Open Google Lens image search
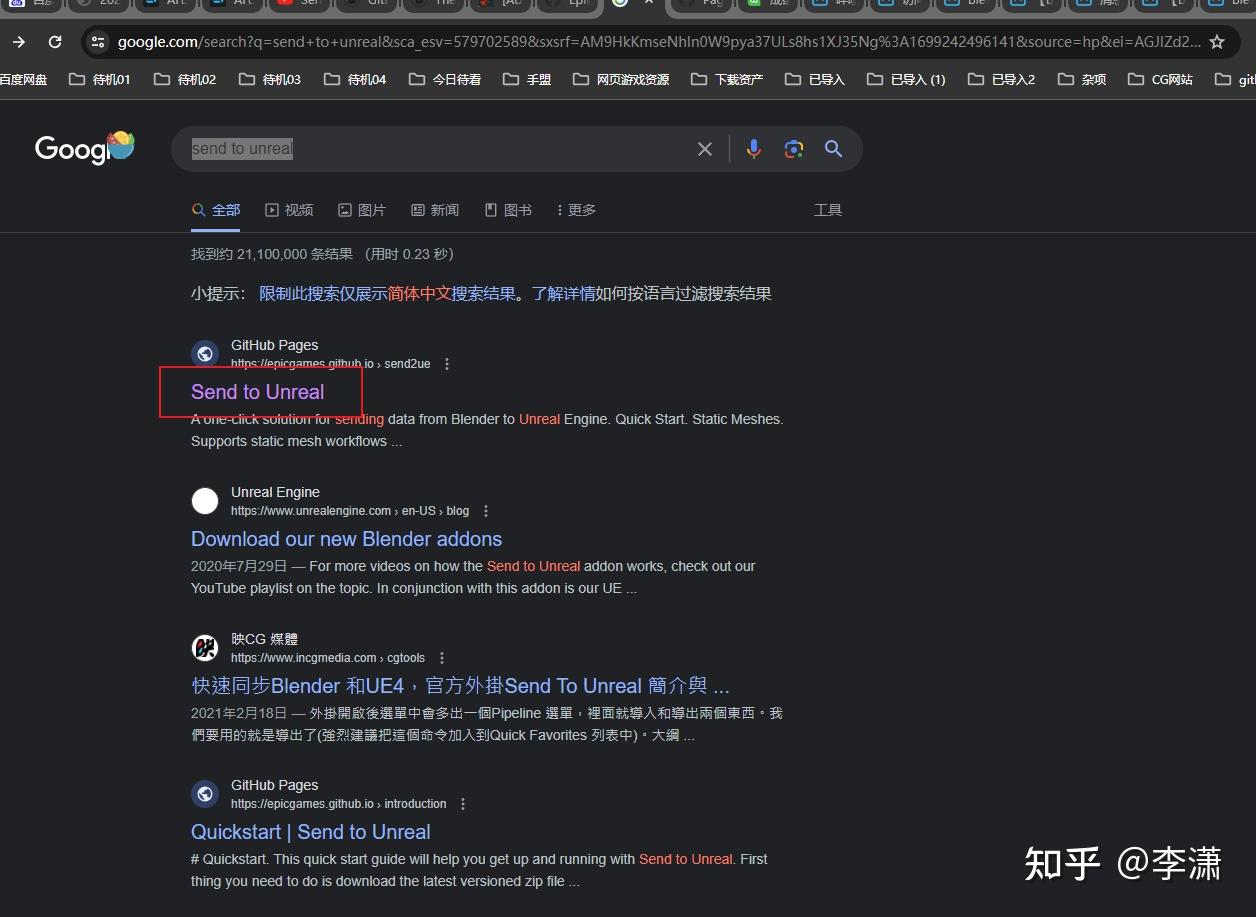This screenshot has width=1256, height=917. pyautogui.click(x=793, y=148)
